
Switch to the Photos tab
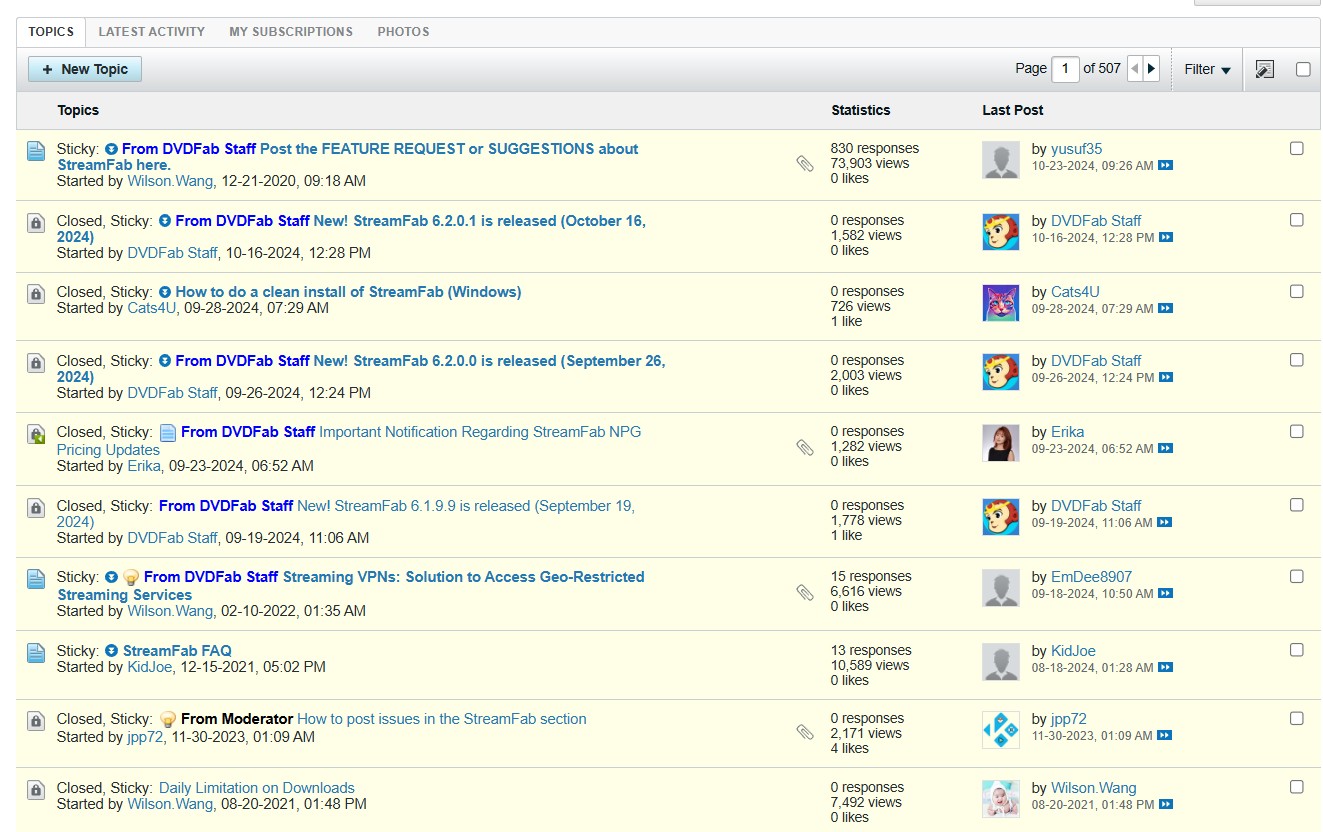pyautogui.click(x=403, y=32)
